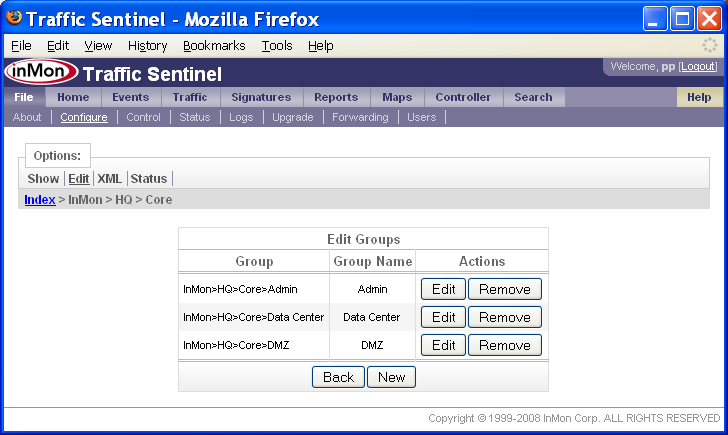Open the Forwarding submenu item
The width and height of the screenshot is (728, 435).
[x=360, y=117]
